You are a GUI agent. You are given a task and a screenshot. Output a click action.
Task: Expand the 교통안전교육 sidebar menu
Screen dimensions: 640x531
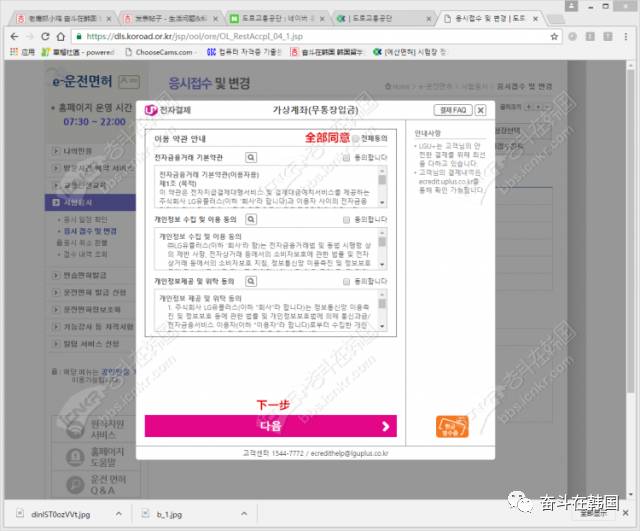coord(56,185)
